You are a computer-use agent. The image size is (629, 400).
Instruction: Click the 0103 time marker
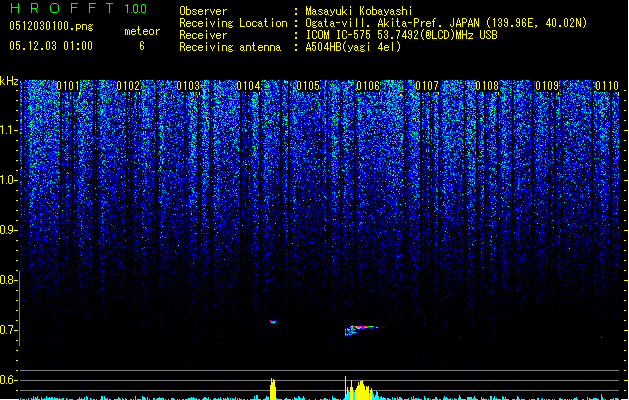click(188, 86)
